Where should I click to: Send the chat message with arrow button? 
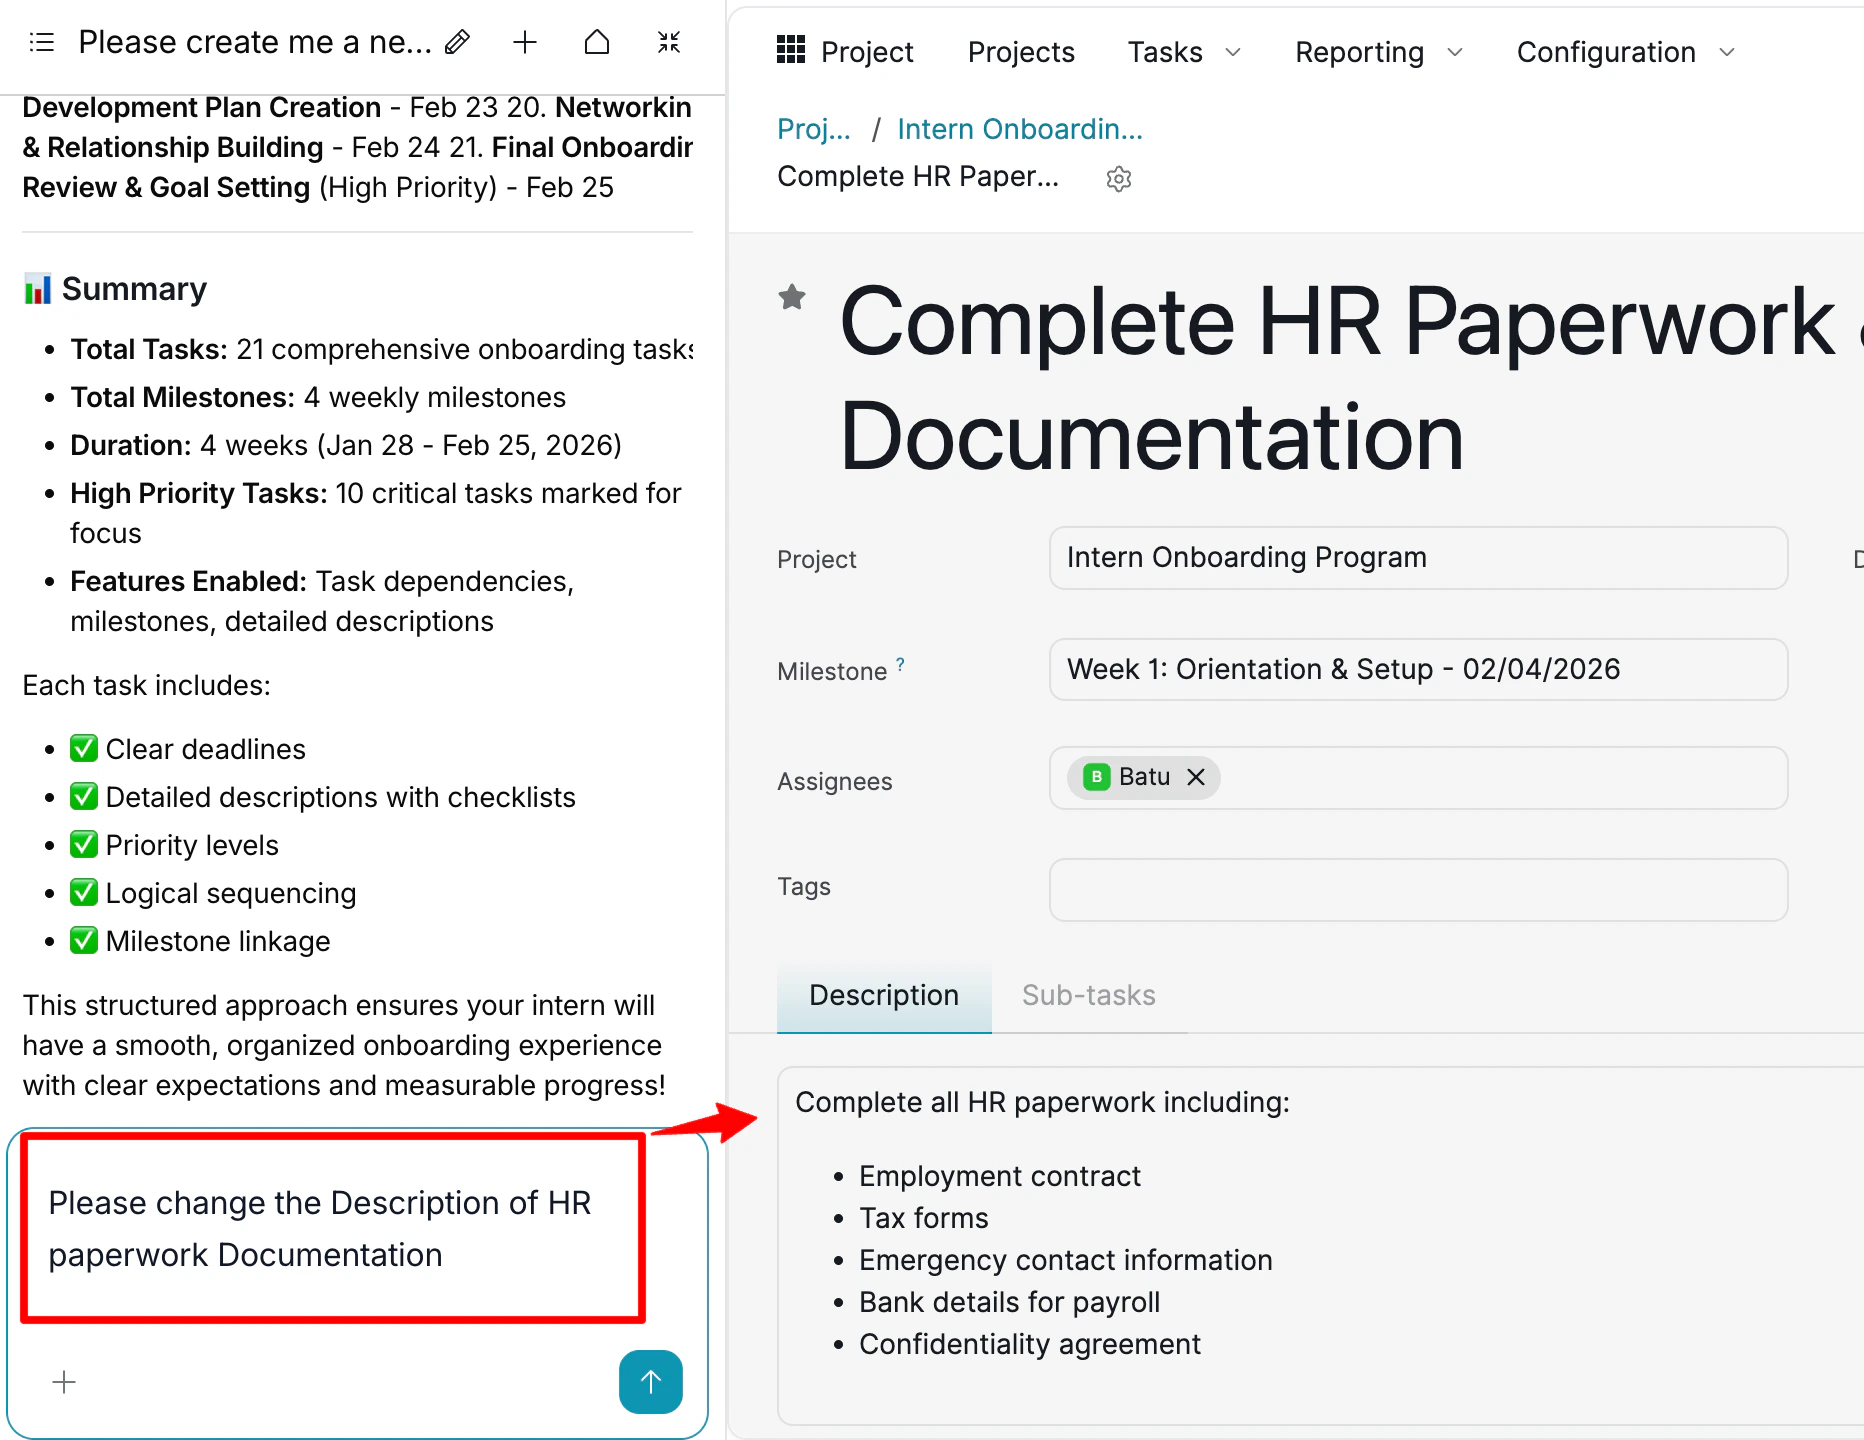click(x=651, y=1382)
